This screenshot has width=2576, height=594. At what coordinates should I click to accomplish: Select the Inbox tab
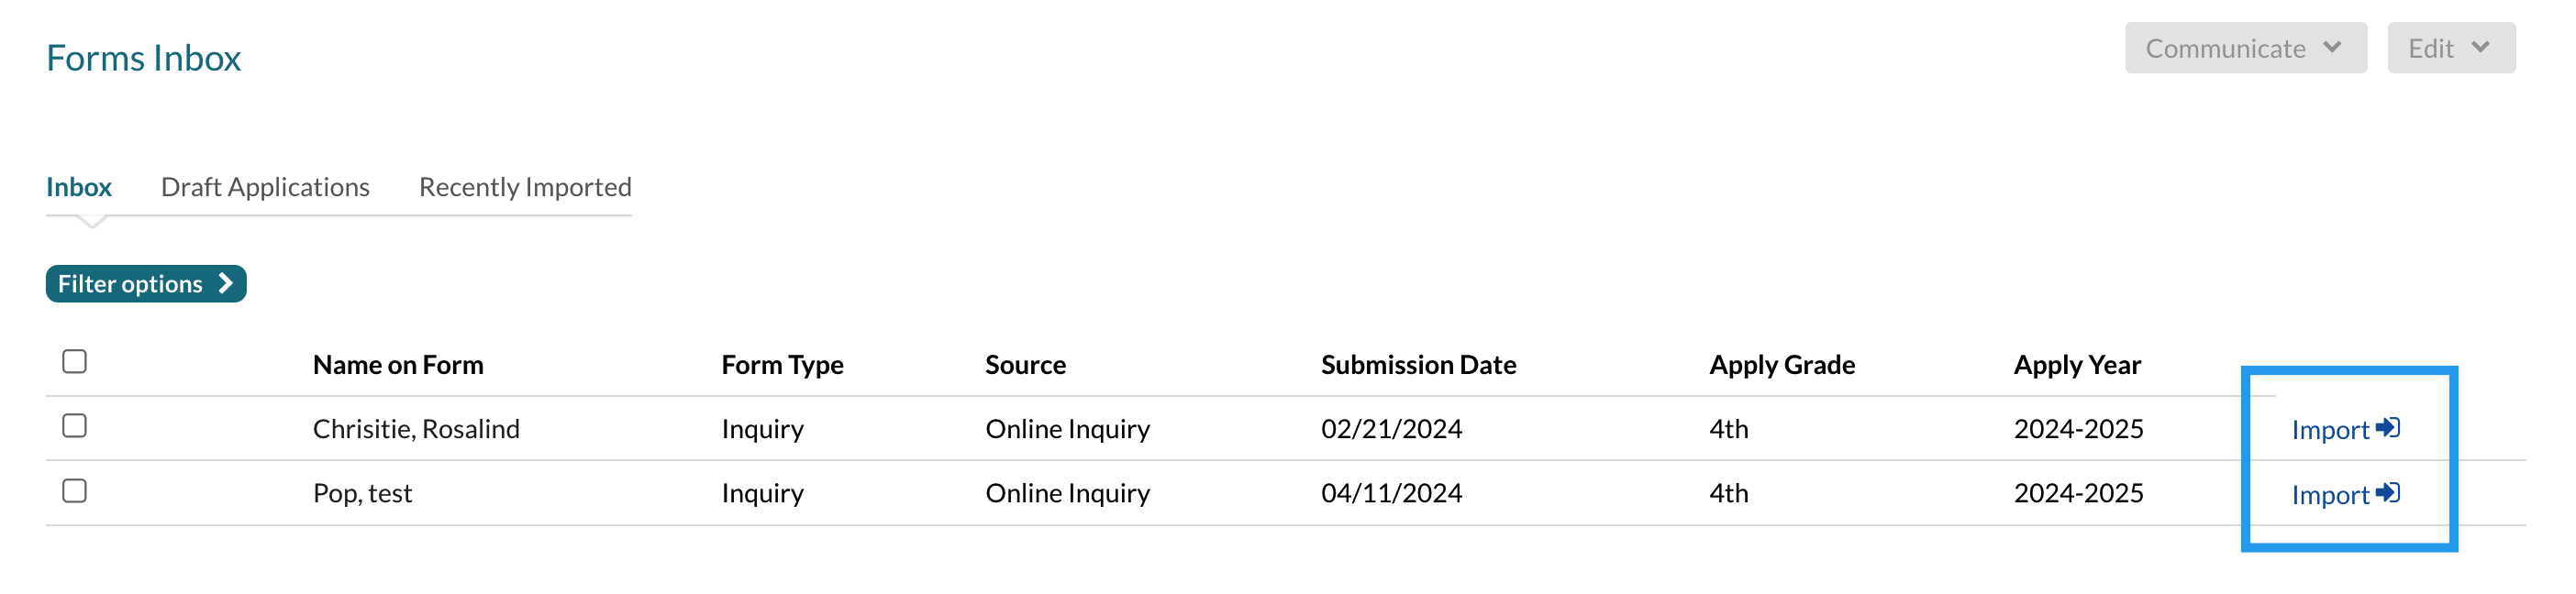pyautogui.click(x=79, y=187)
